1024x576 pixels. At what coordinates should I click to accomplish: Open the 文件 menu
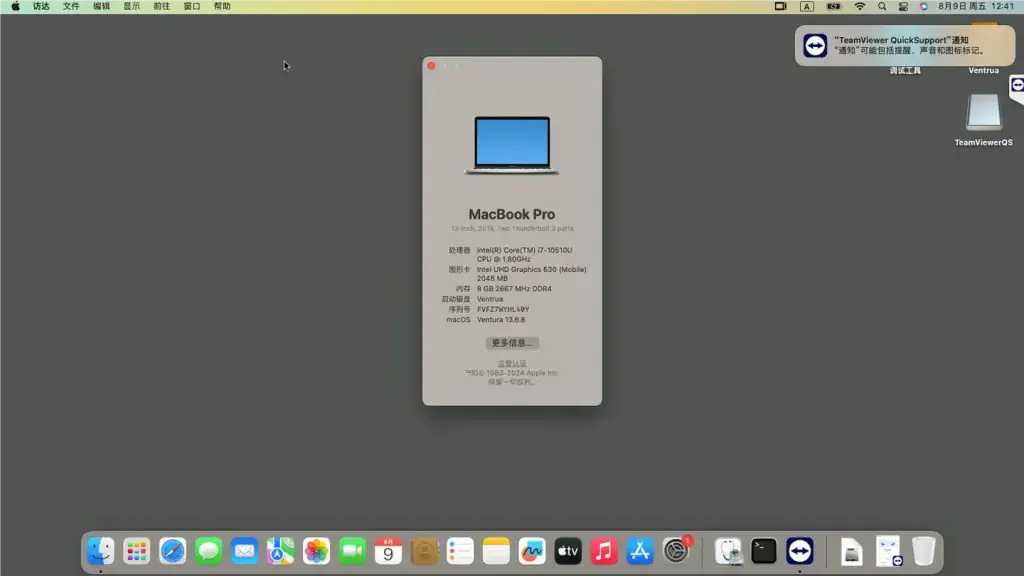tap(71, 7)
